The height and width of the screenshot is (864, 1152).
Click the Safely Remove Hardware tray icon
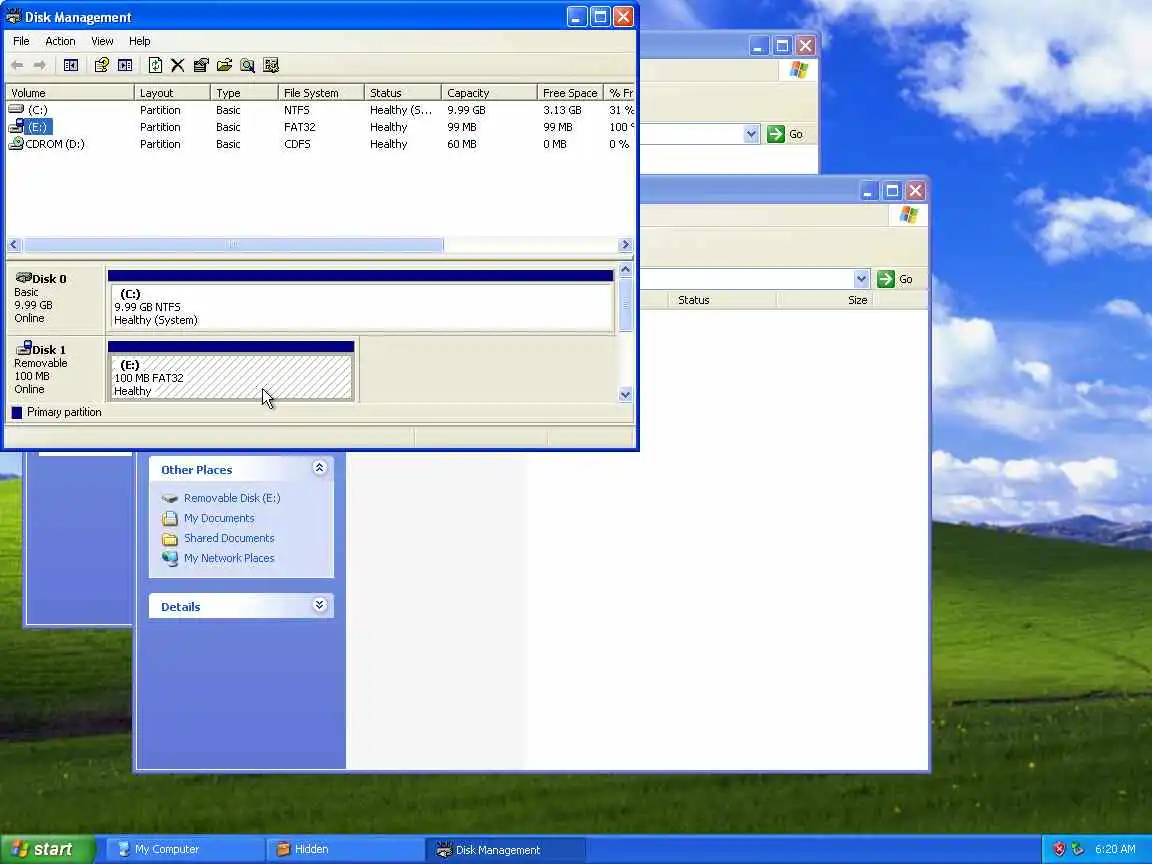click(1078, 849)
